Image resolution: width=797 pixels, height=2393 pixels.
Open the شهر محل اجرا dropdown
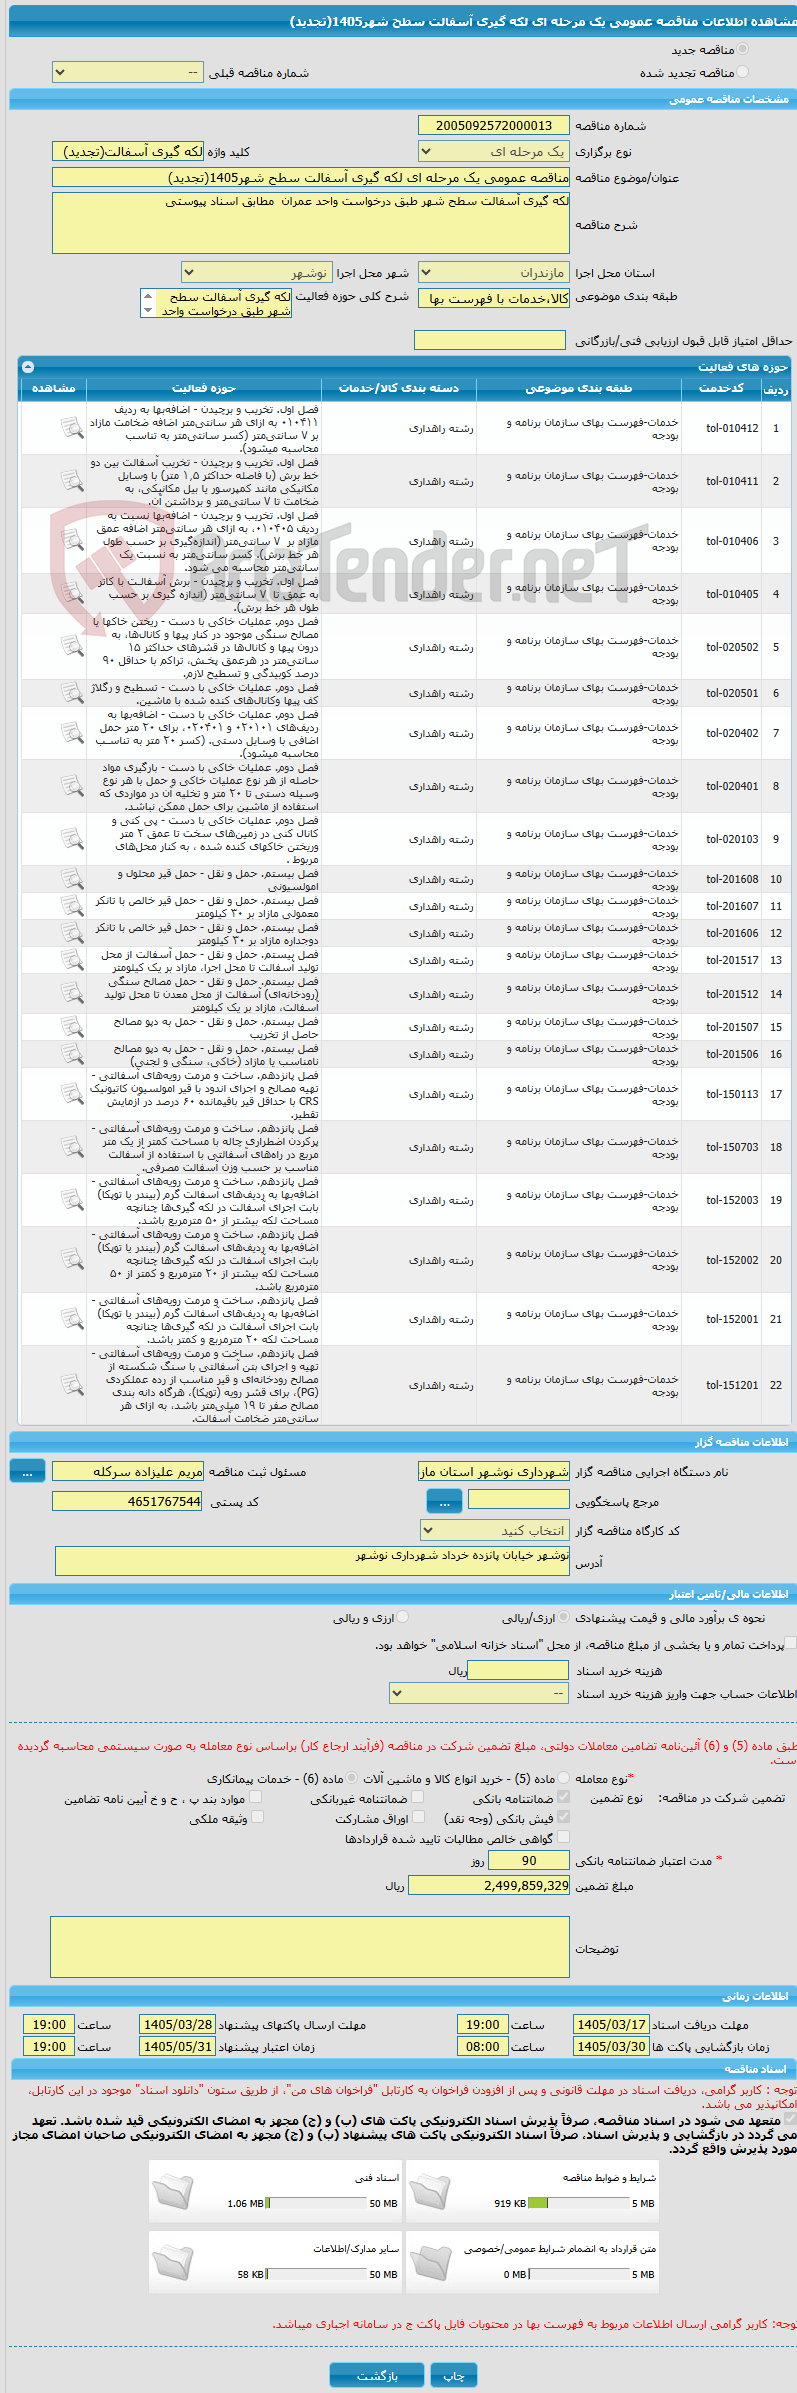pos(256,273)
